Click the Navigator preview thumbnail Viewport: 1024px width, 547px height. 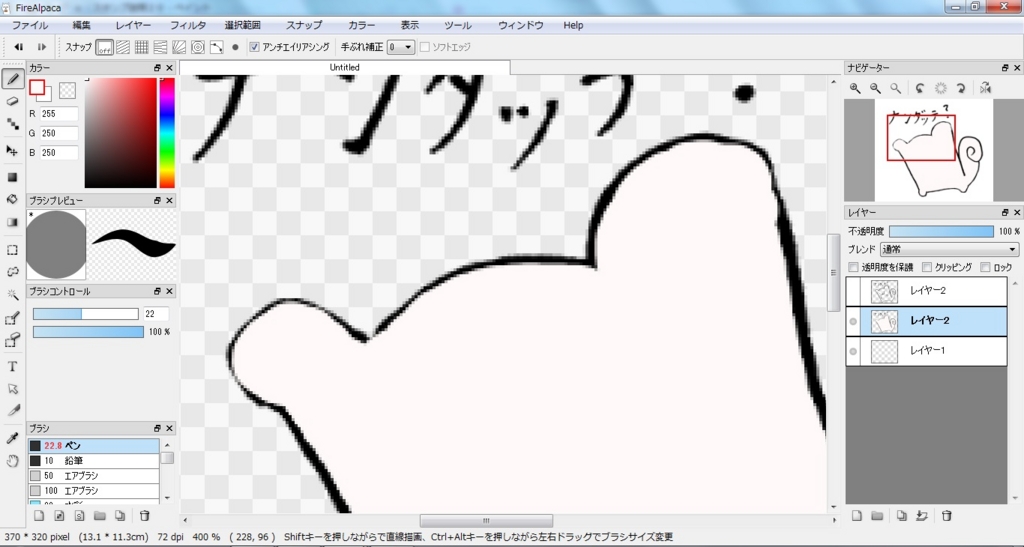(x=934, y=150)
